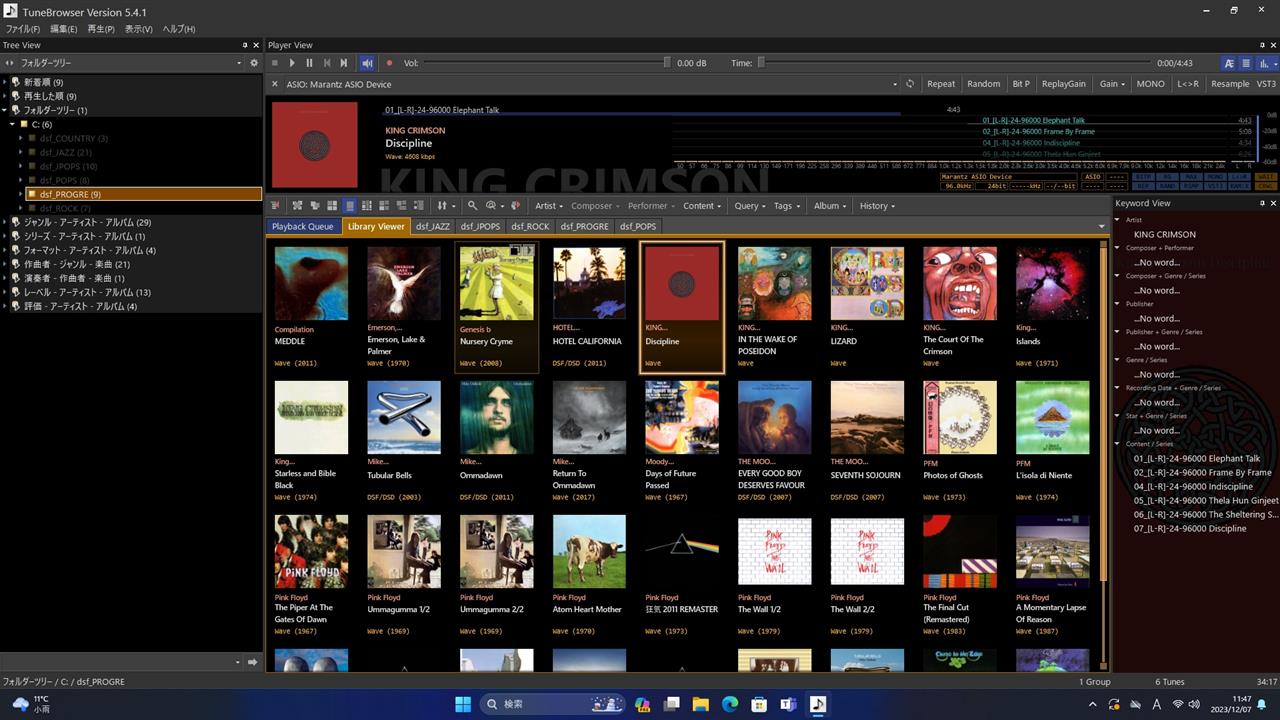Select ジャンル - アーティスト - アルバム (29) tree item
The image size is (1280, 720).
pyautogui.click(x=88, y=222)
